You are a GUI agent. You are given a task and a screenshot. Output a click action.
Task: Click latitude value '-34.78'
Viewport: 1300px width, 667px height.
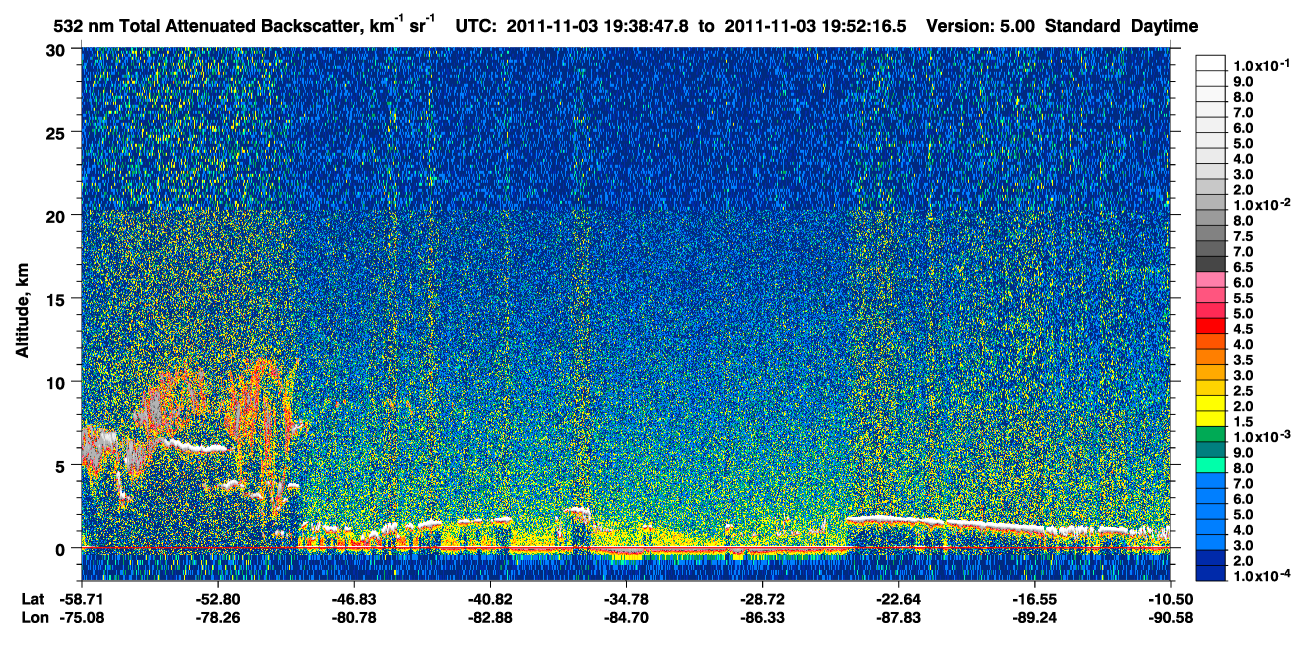click(626, 599)
